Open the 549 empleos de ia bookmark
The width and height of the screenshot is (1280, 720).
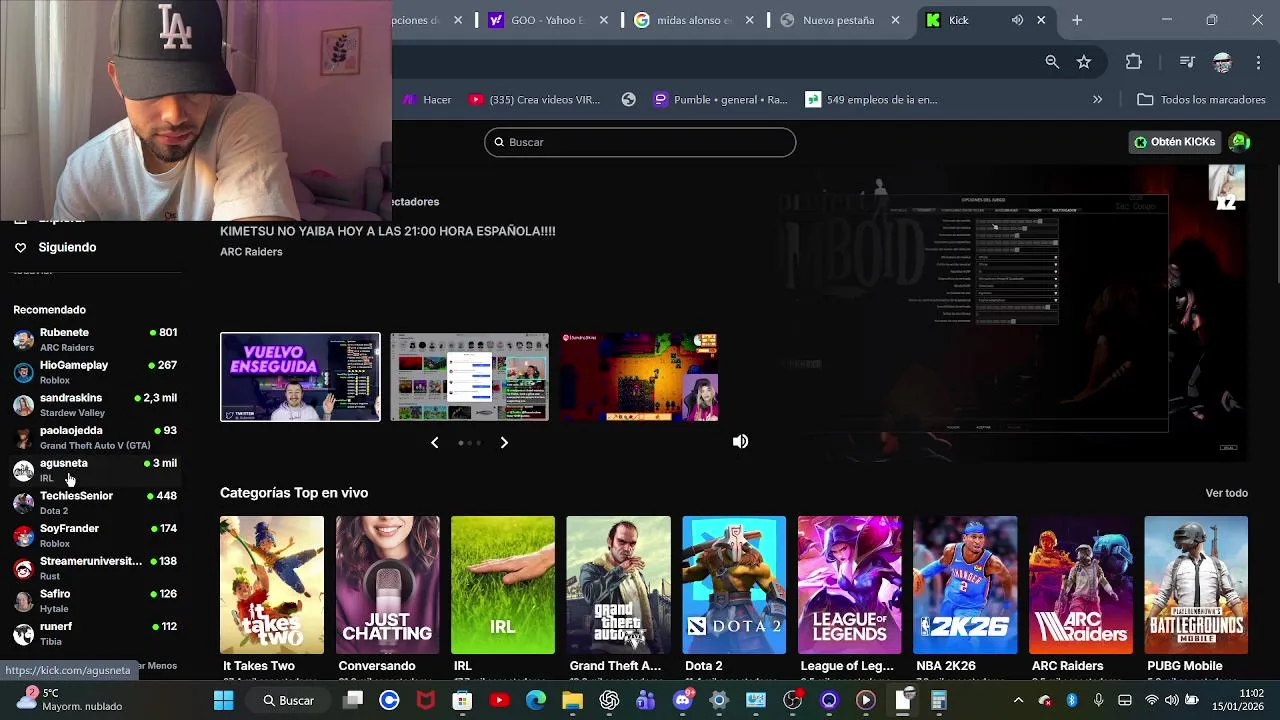872,99
